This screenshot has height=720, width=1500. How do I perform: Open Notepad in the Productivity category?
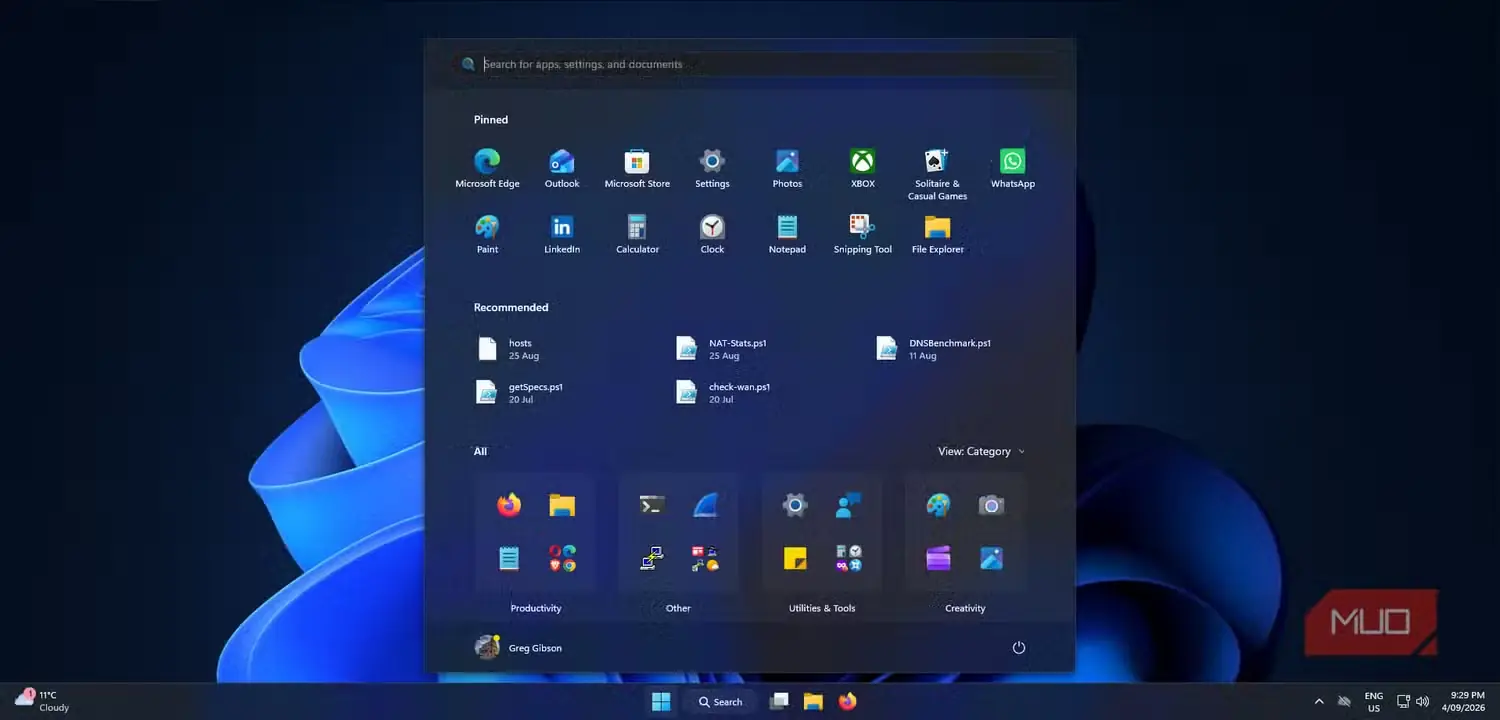[x=509, y=558]
